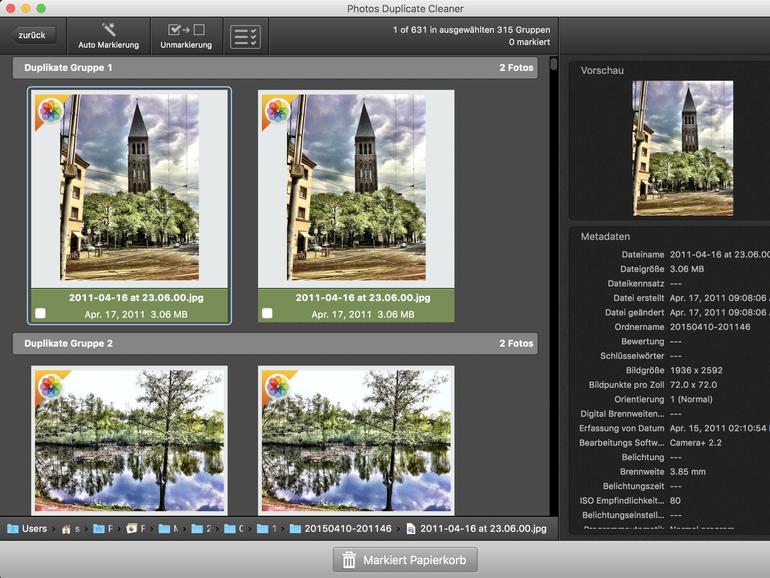This screenshot has width=770, height=578.
Task: Open the checklist options toolbar icon
Action: pos(246,37)
